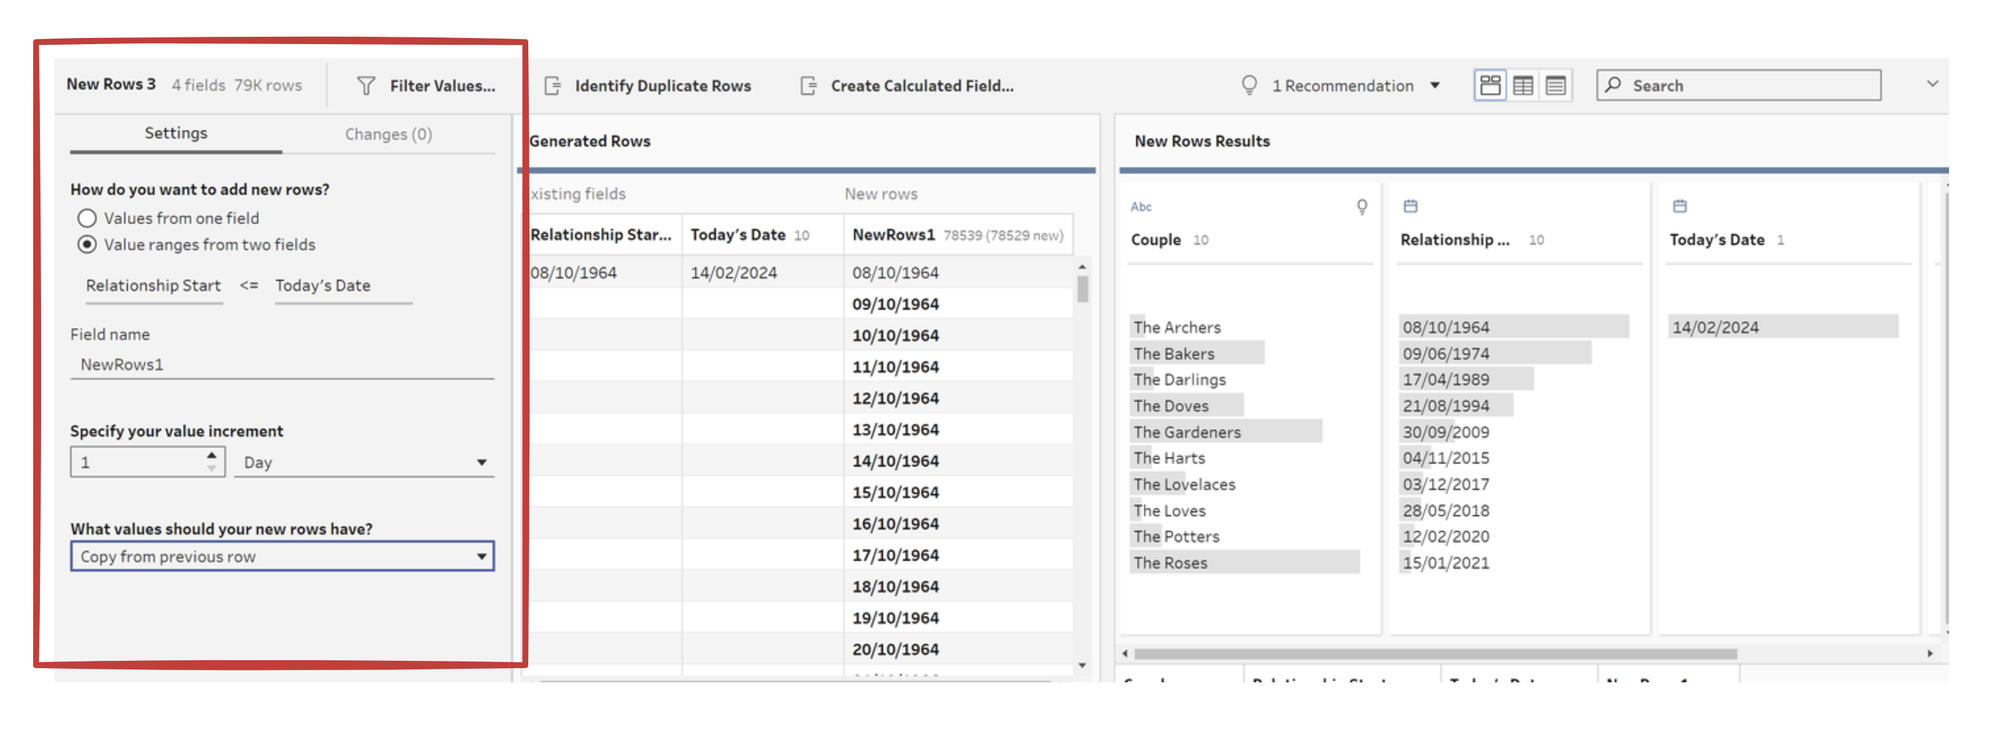Image resolution: width=2000 pixels, height=732 pixels.
Task: Click the Create Calculated Field icon
Action: pos(808,86)
